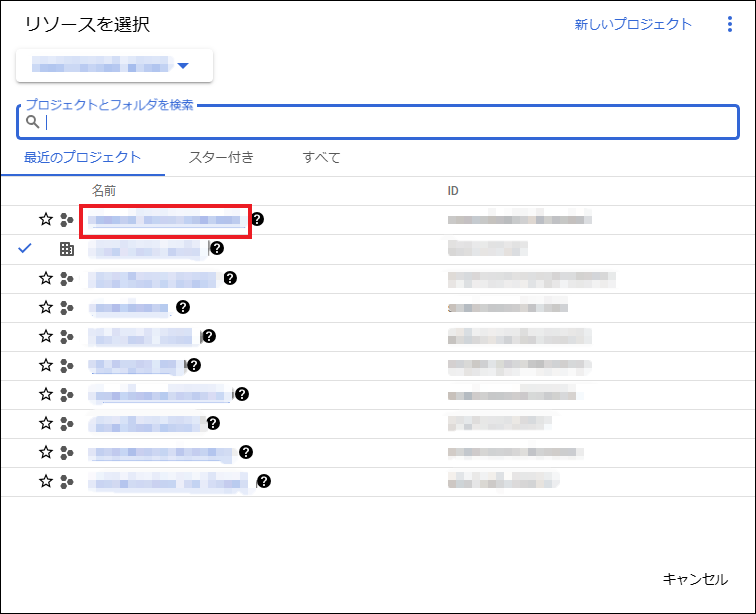Click the 名前 column header

(x=105, y=190)
